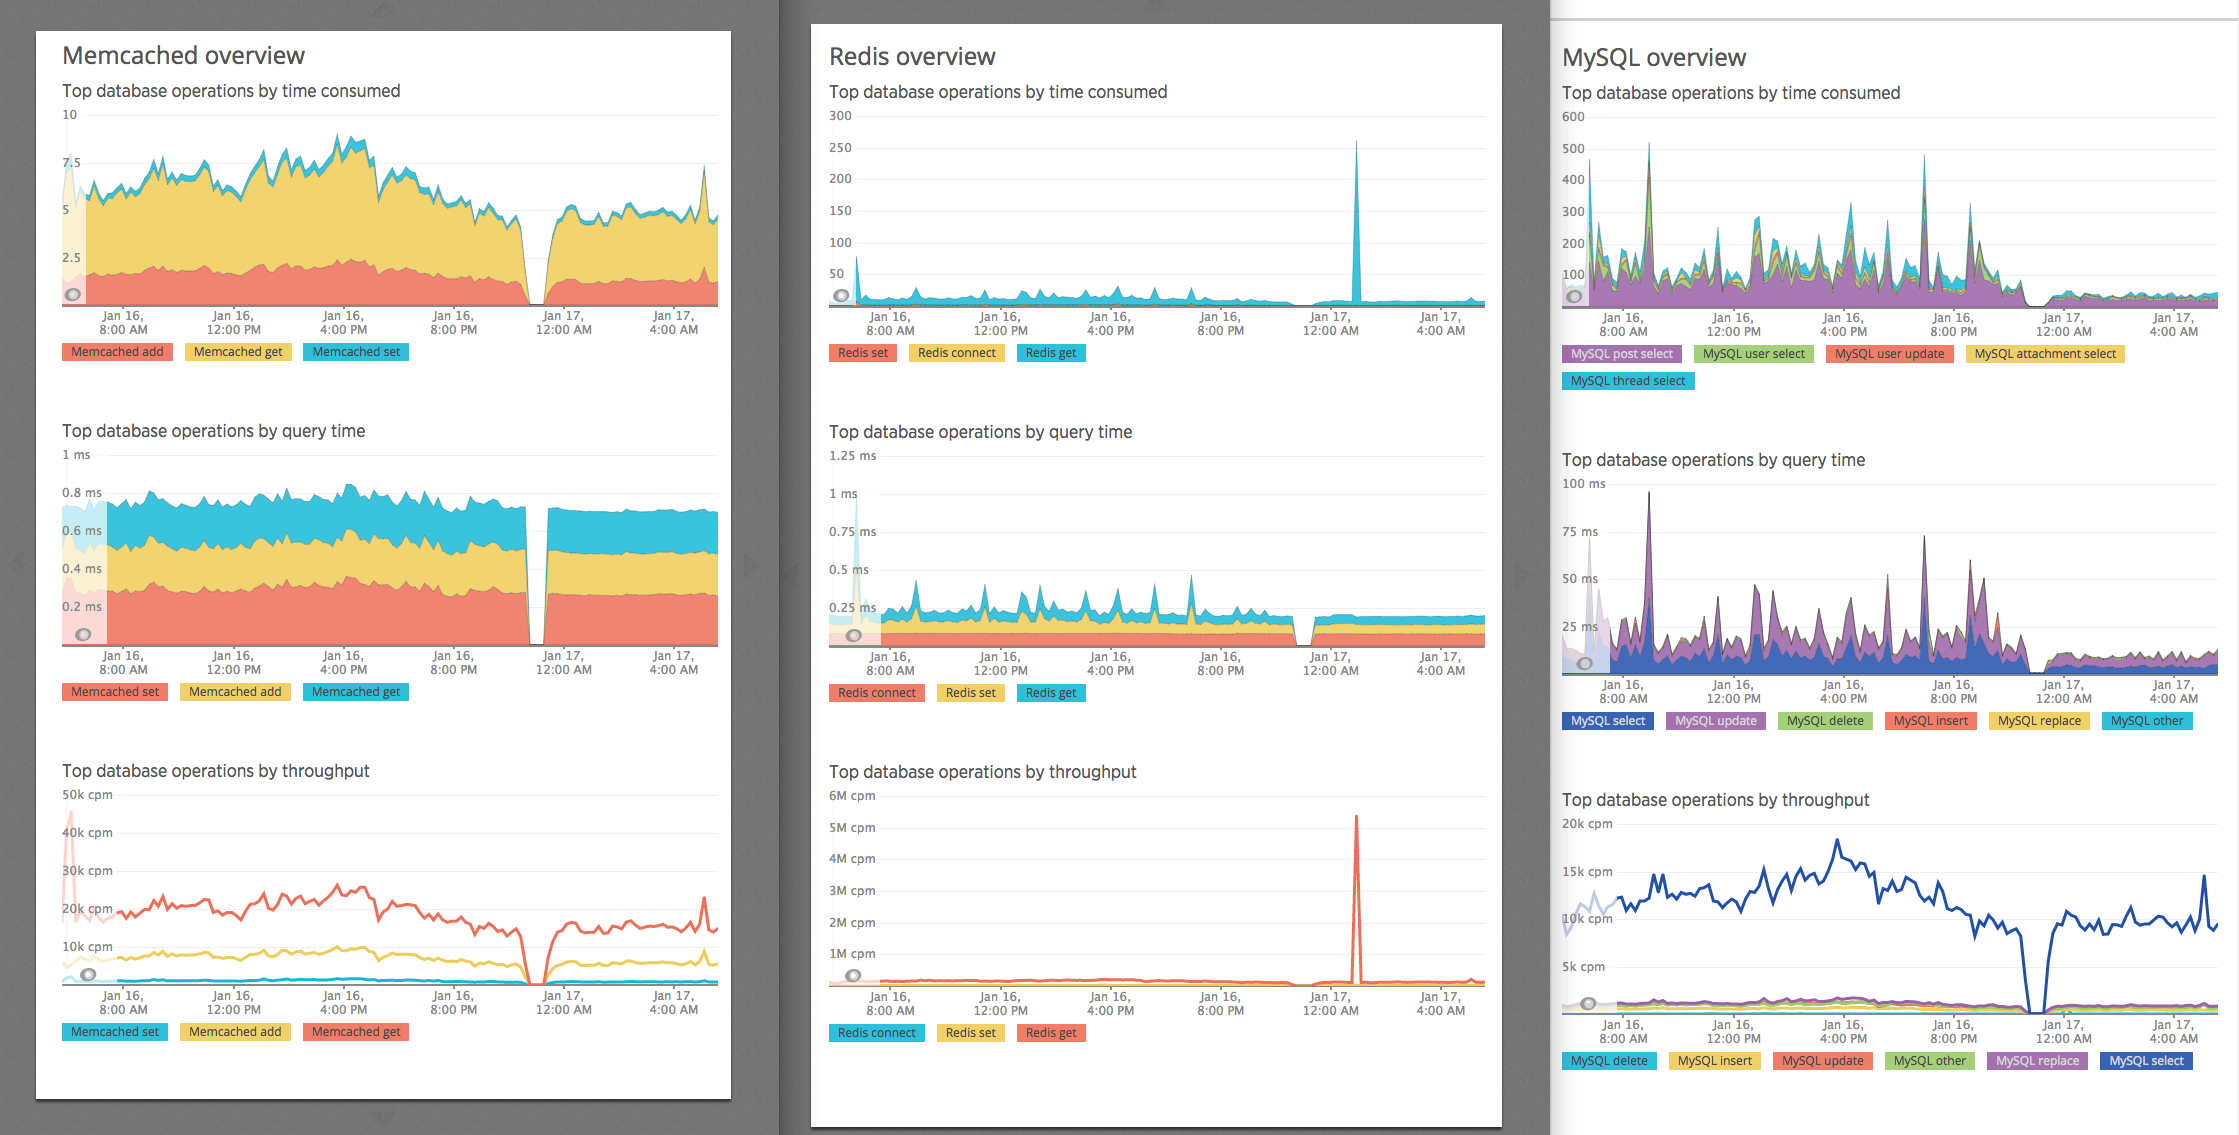Toggle Redis connect in throughput legend

pyautogui.click(x=877, y=1033)
